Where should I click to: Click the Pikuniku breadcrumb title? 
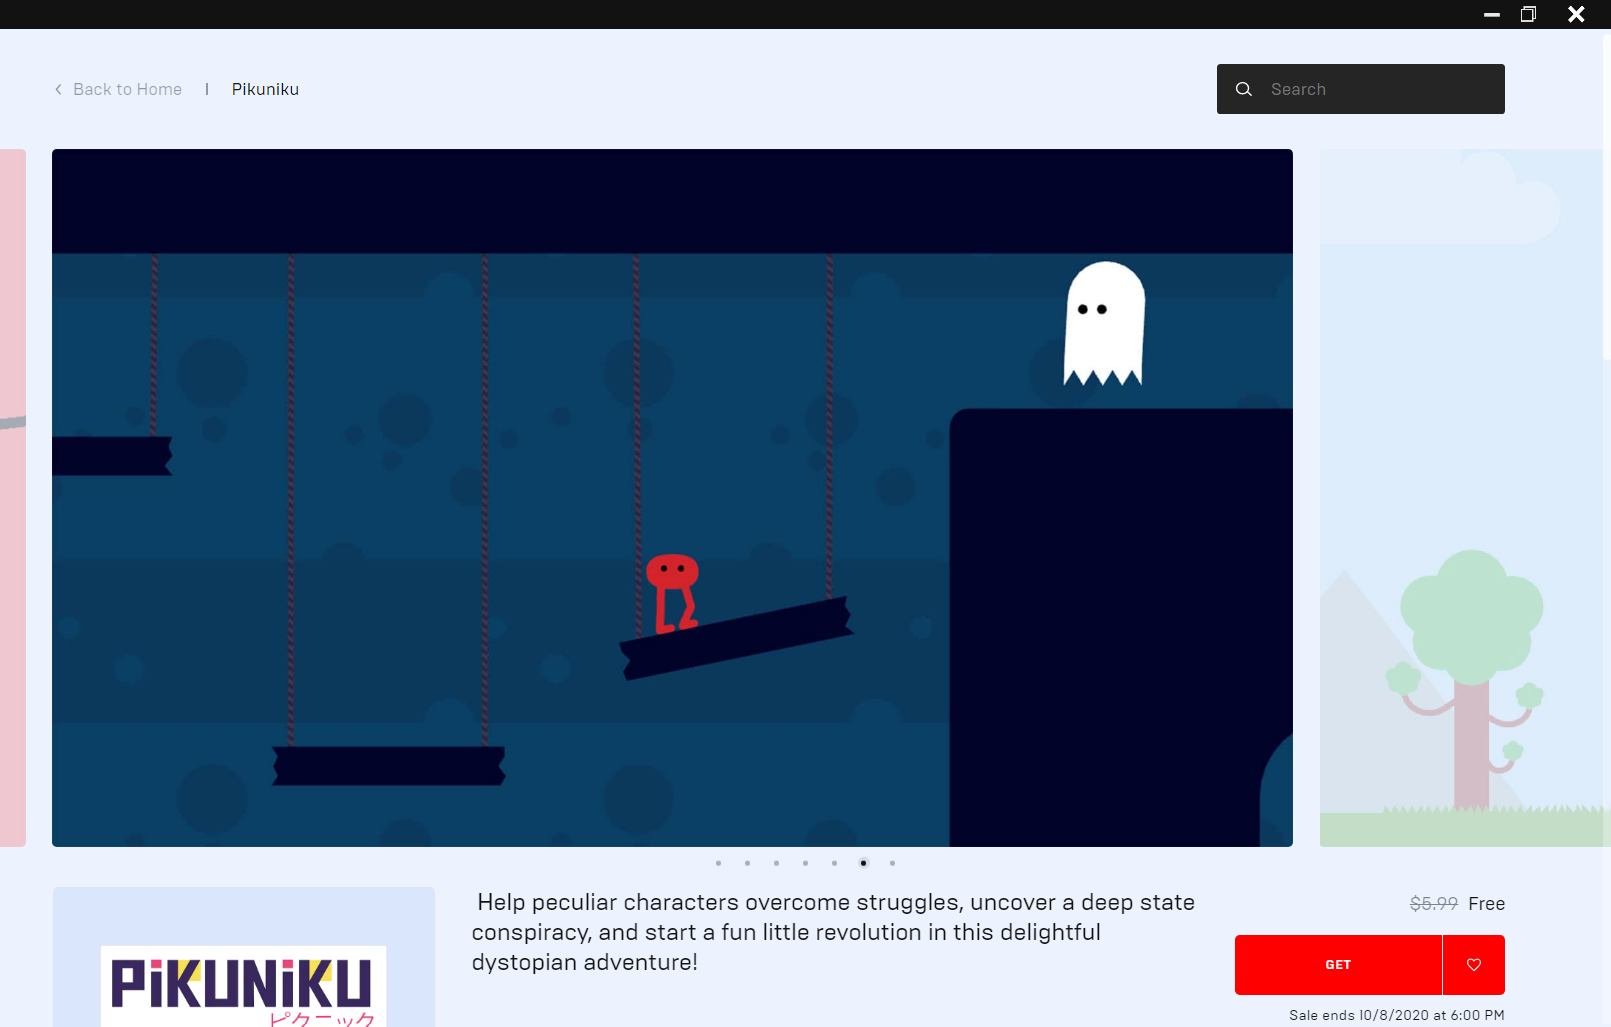click(265, 89)
